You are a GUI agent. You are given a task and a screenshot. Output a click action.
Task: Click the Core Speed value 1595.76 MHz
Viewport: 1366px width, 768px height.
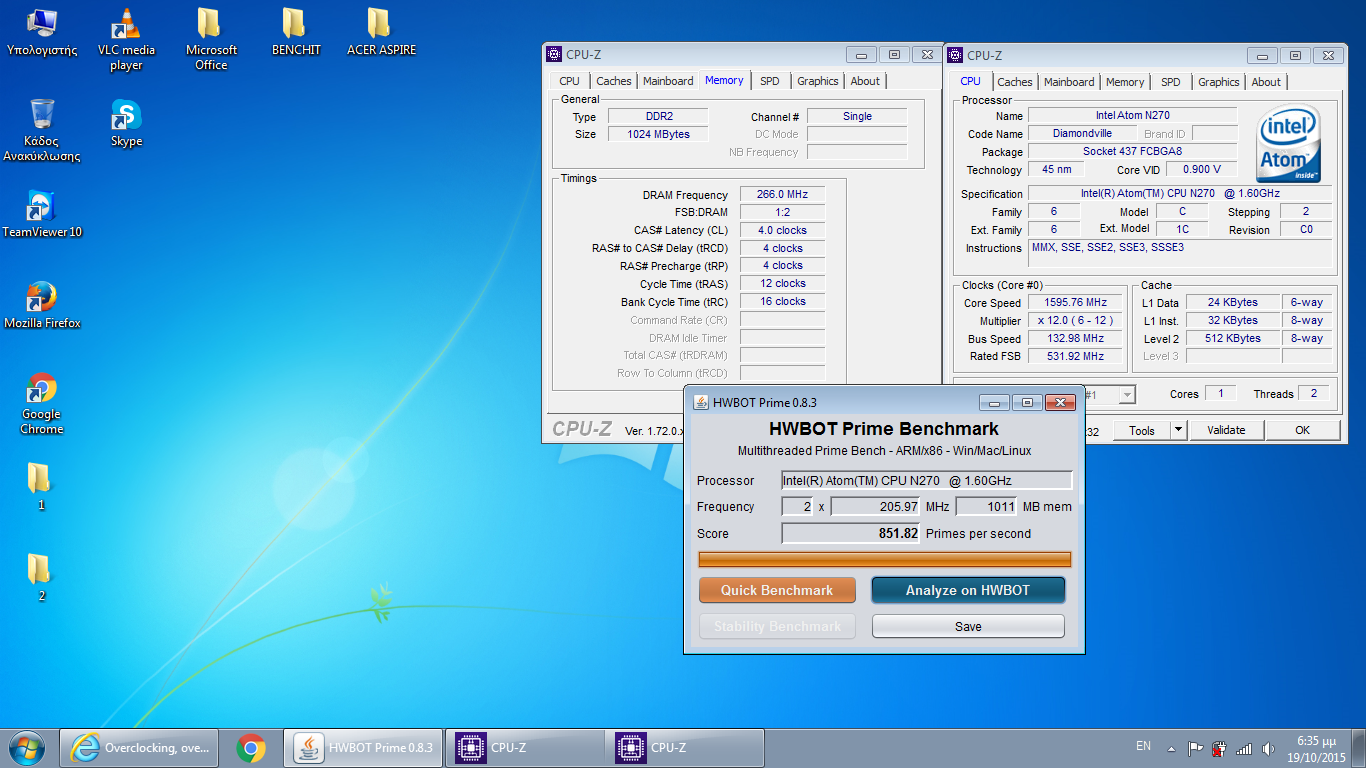pos(1077,303)
